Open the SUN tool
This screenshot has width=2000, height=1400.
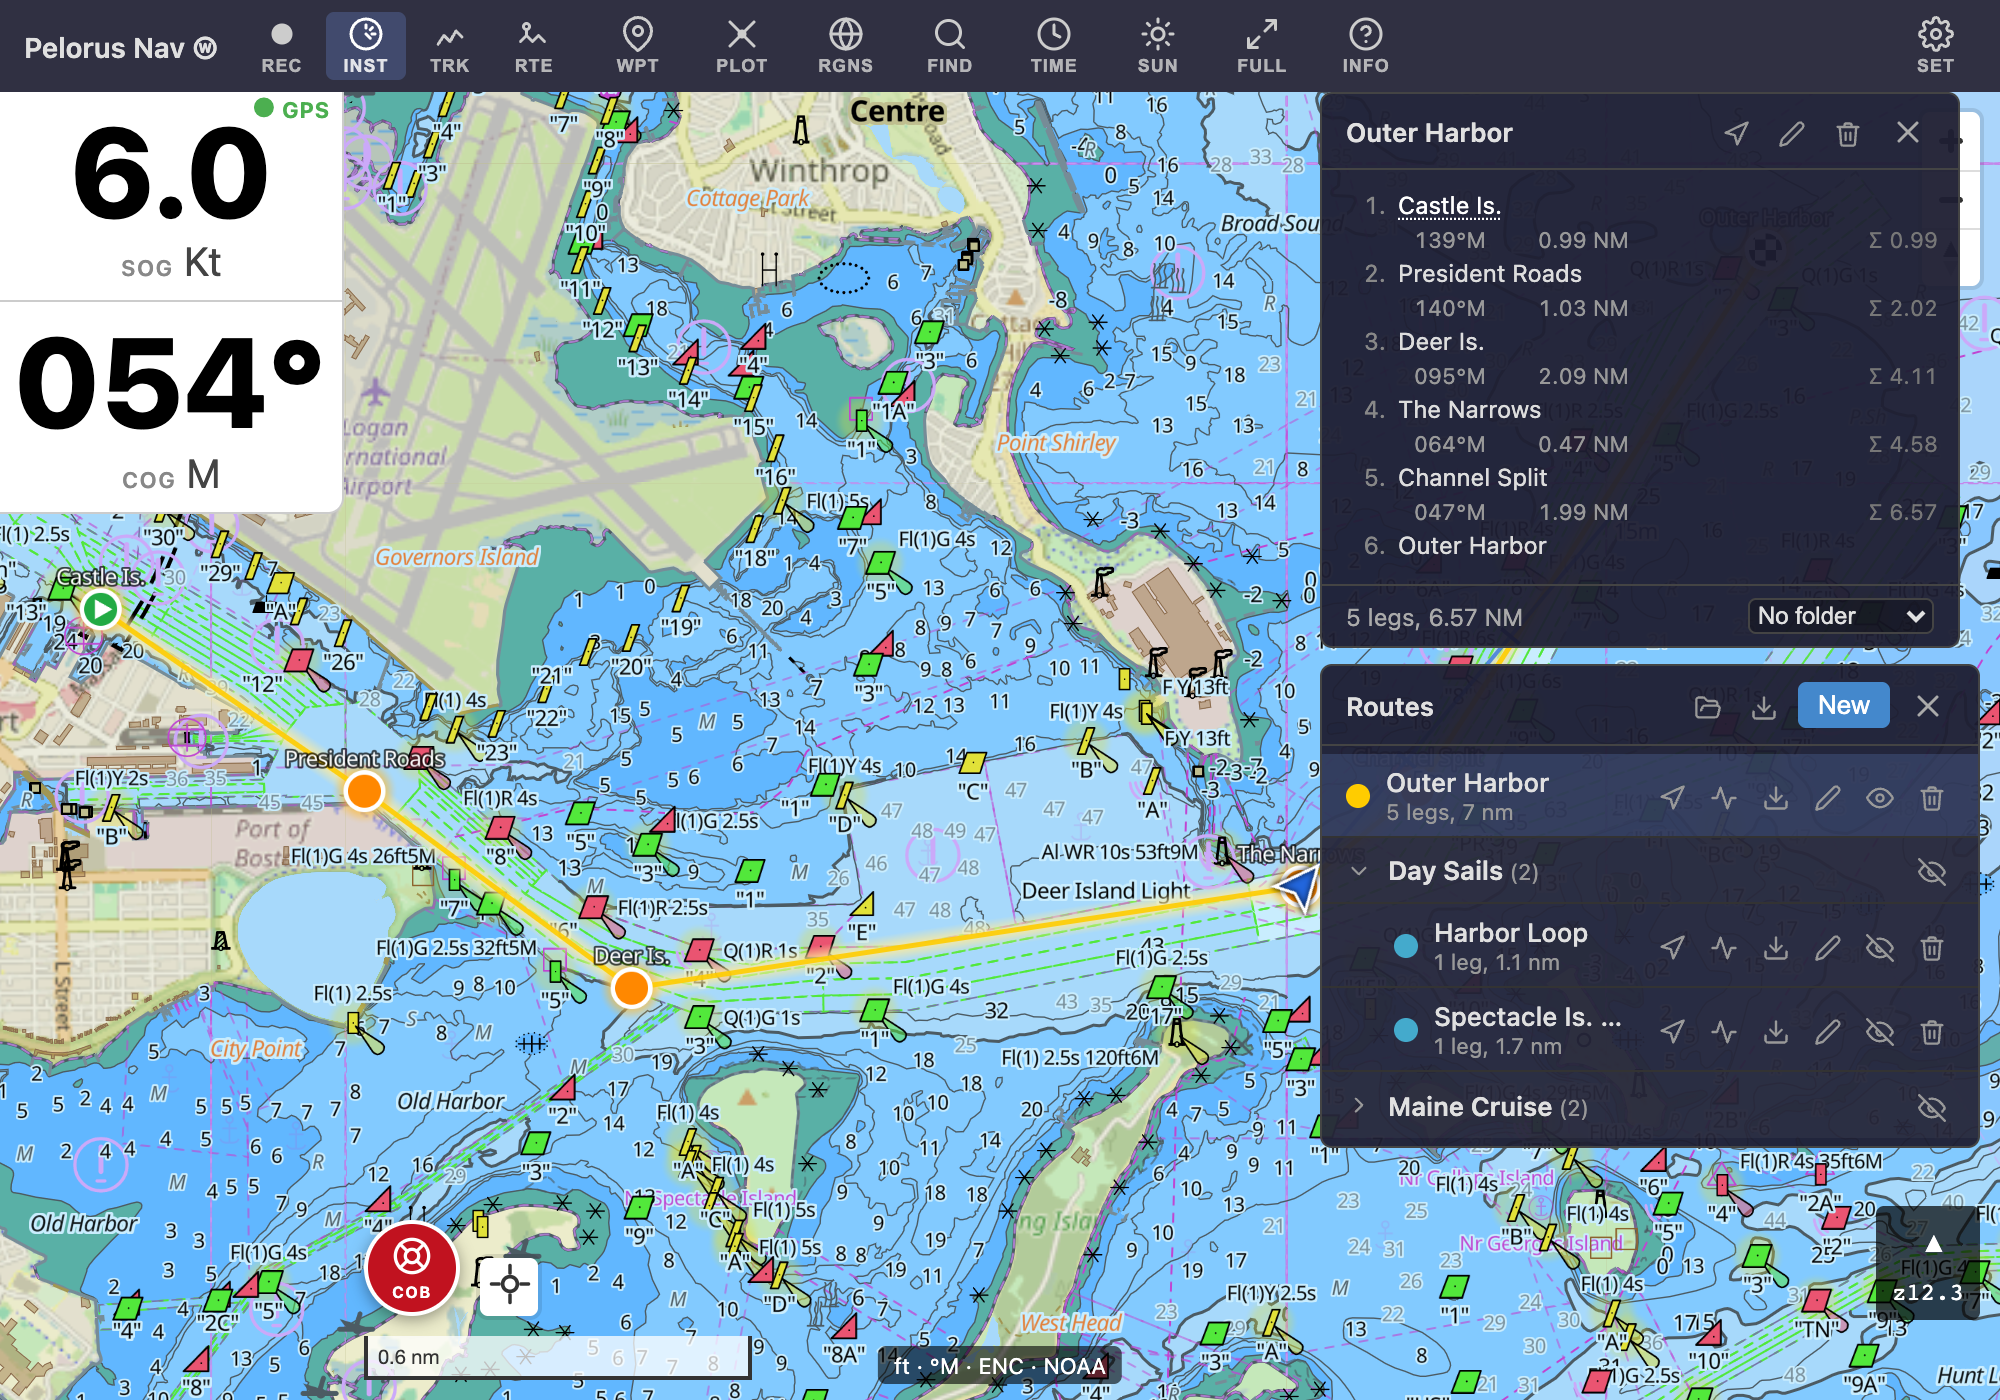(1157, 47)
